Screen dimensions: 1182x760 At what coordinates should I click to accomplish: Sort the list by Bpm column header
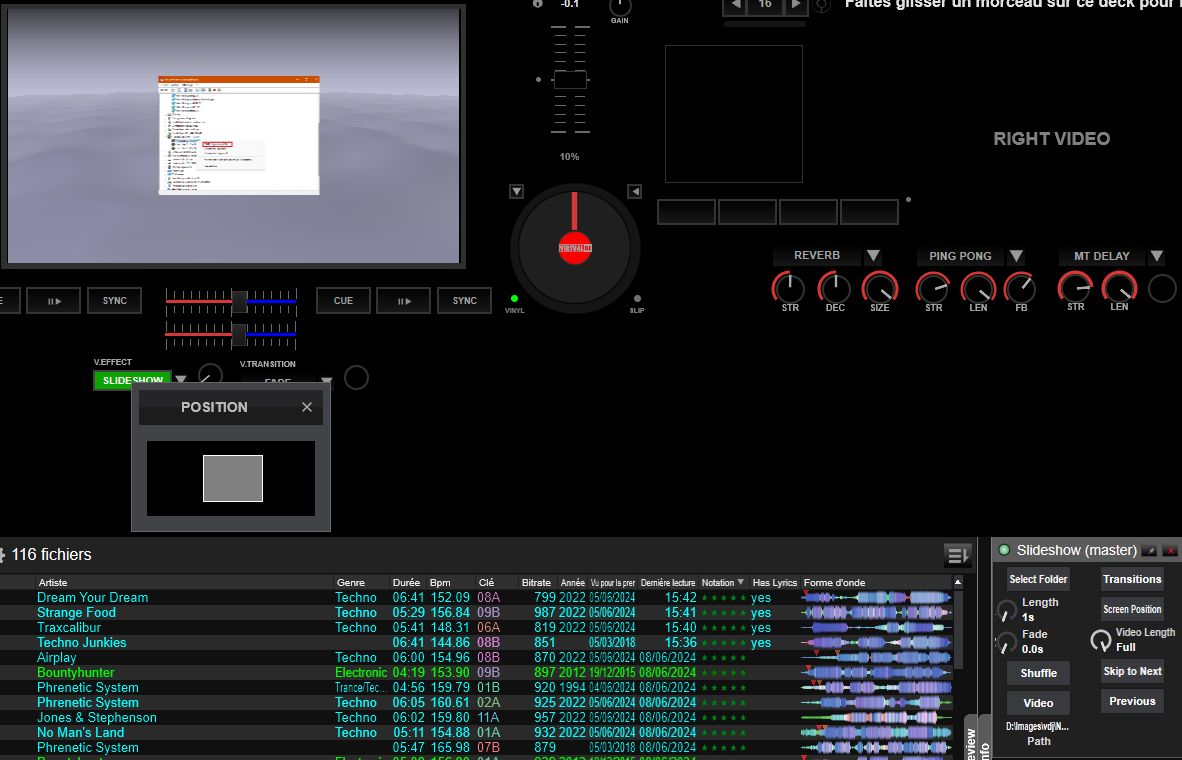441,582
